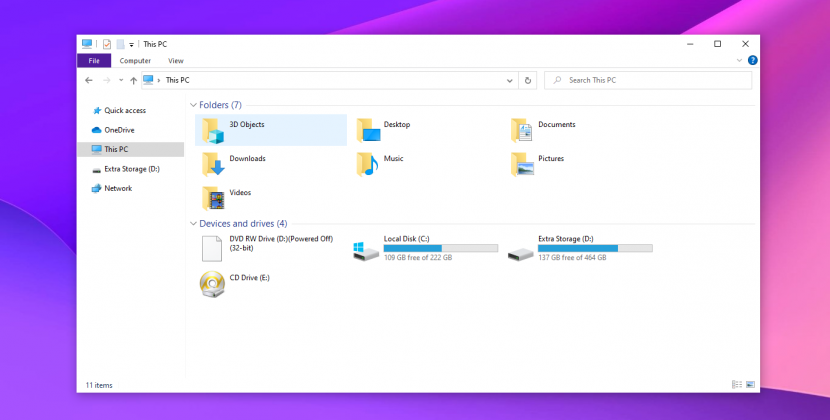Collapse the Folders (7) group

tap(193, 105)
